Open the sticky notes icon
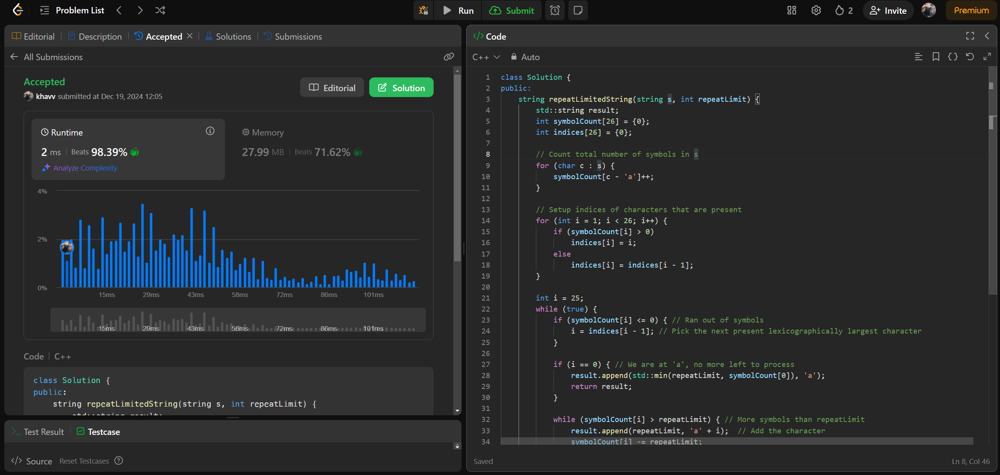The width and height of the screenshot is (1000, 475). pos(578,11)
